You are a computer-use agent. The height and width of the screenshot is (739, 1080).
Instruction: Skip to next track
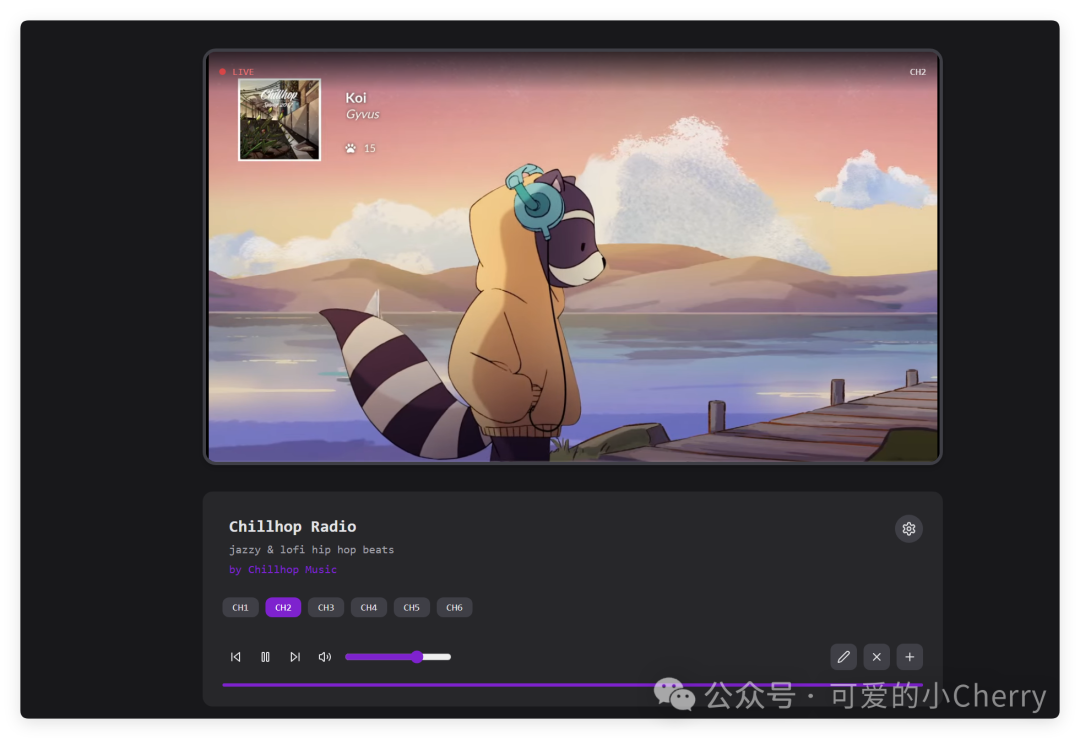[295, 657]
